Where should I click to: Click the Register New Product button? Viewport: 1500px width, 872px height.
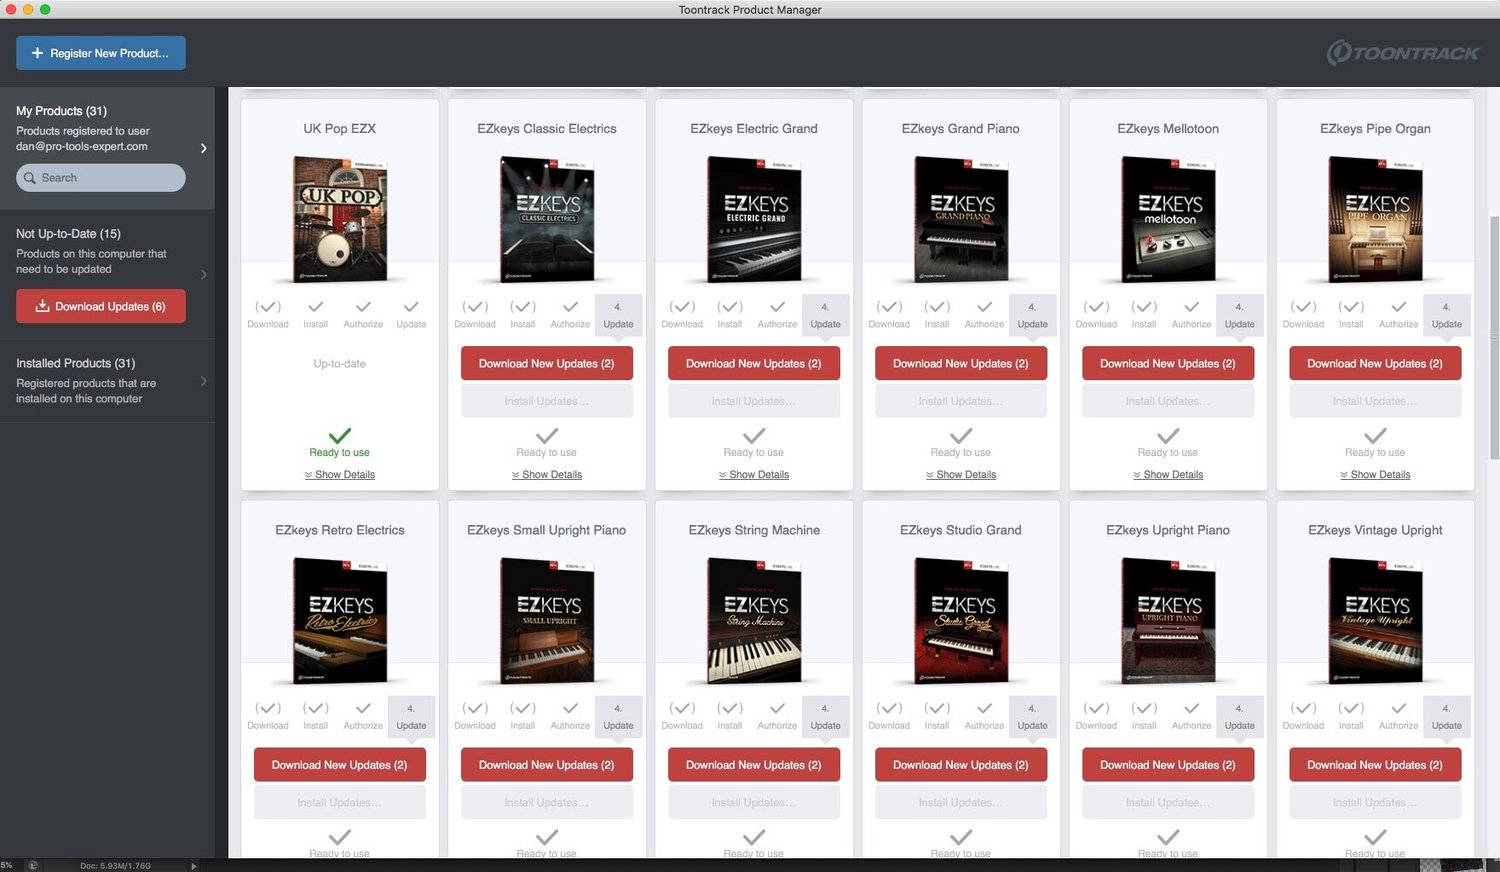pos(100,52)
